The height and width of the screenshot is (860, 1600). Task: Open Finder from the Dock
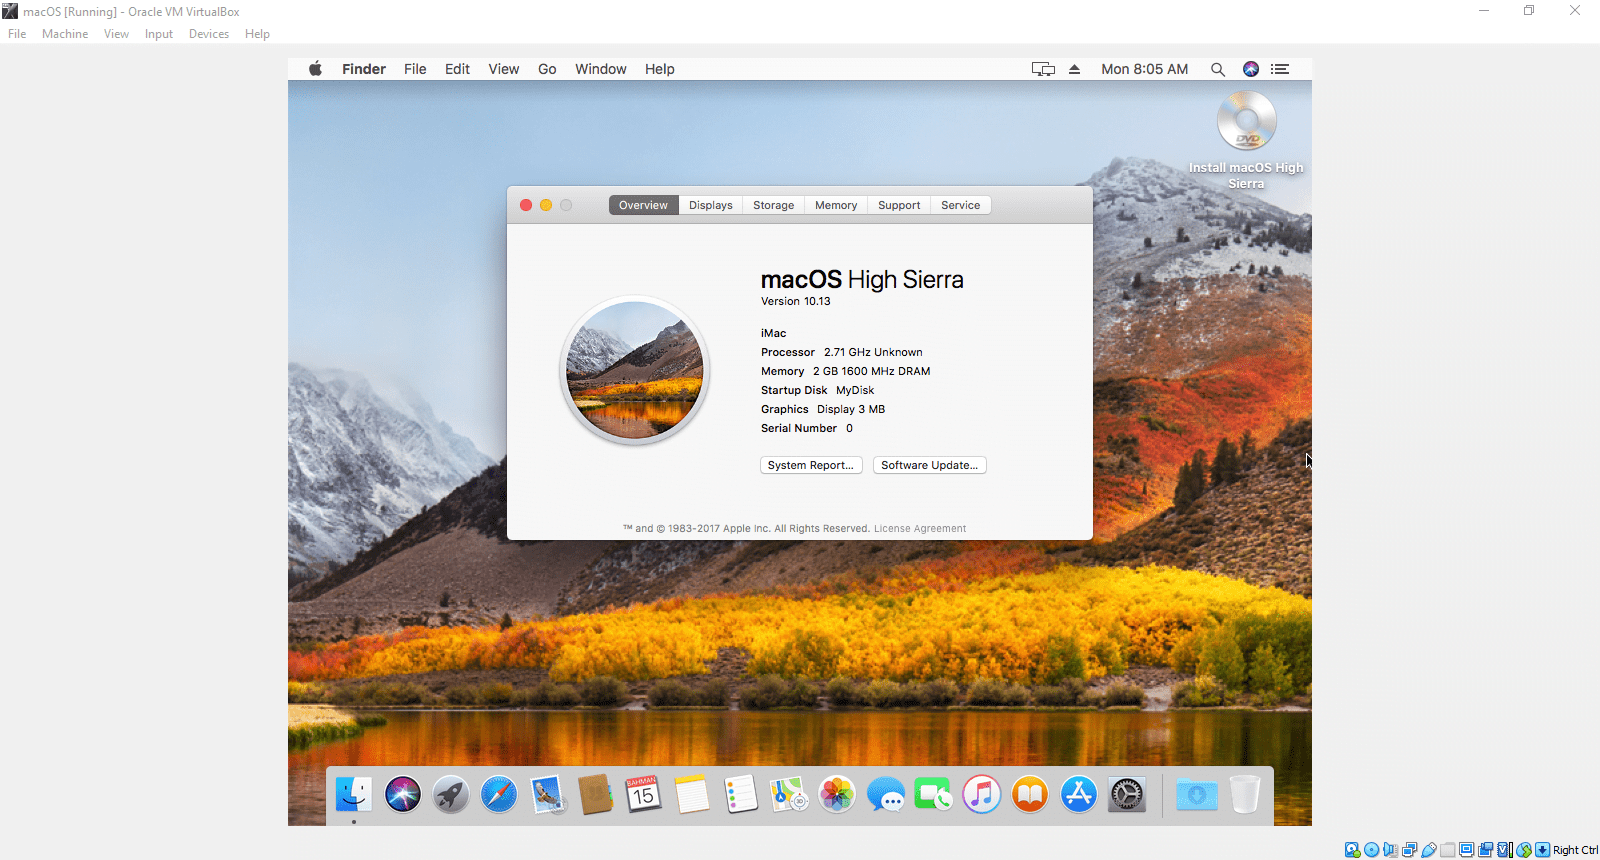[353, 795]
